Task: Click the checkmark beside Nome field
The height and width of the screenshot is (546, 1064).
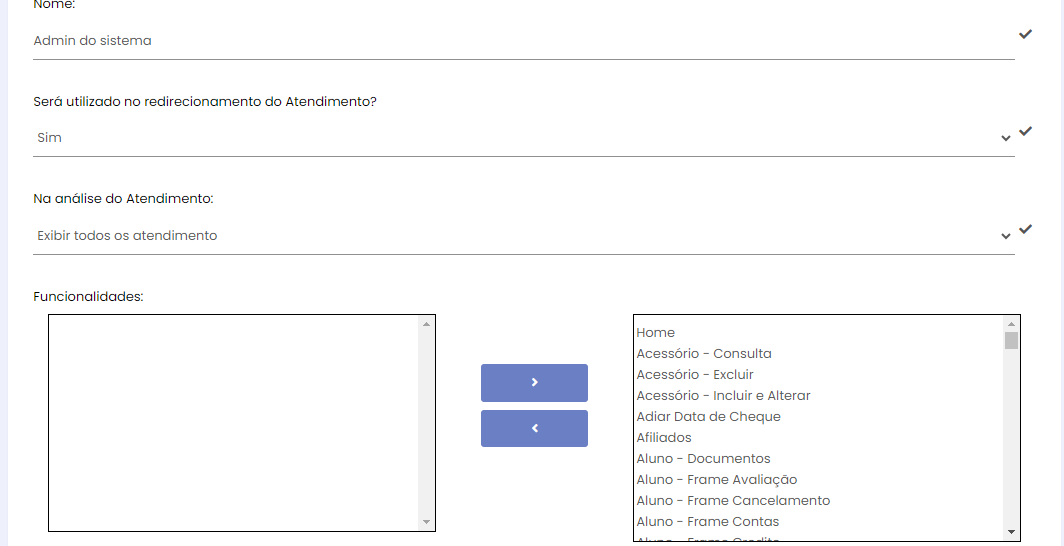Action: coord(1025,34)
